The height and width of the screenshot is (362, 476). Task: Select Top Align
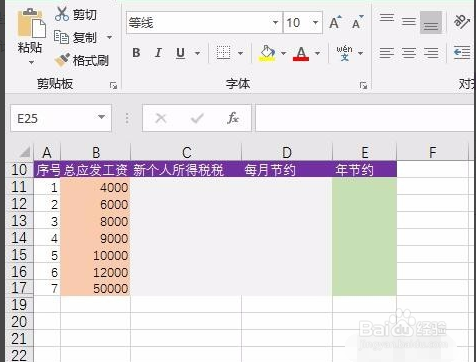coord(387,18)
